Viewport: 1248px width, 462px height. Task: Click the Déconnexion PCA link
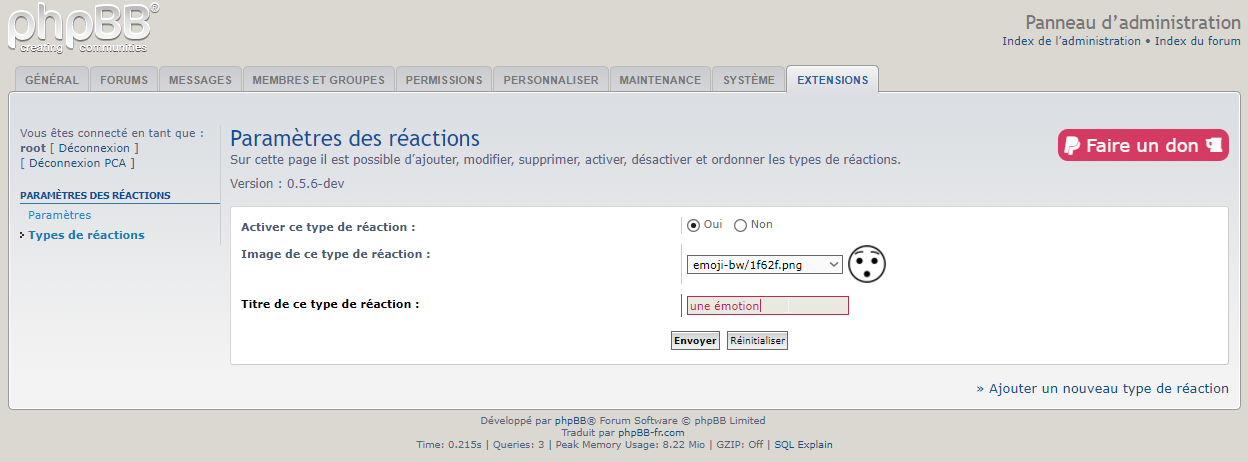(77, 163)
